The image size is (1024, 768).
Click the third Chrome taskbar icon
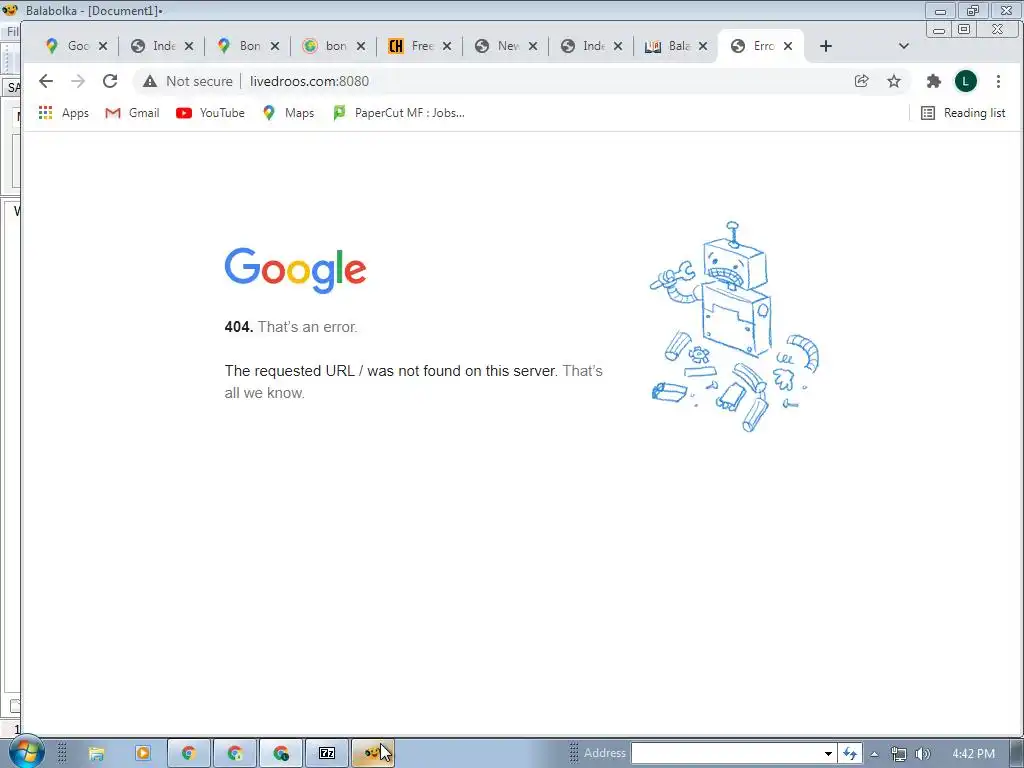coord(281,754)
